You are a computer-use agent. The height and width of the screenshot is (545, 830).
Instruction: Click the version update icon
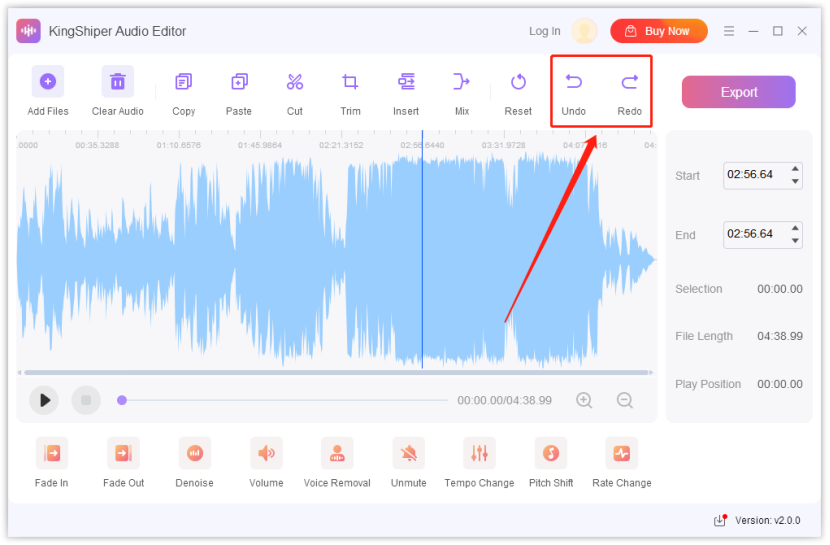pyautogui.click(x=720, y=521)
